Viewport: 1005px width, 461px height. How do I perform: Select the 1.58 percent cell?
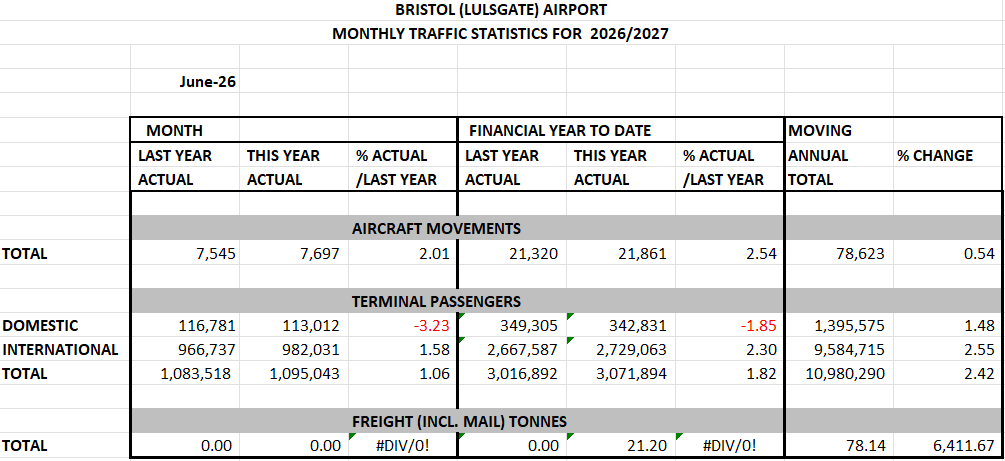pos(403,349)
